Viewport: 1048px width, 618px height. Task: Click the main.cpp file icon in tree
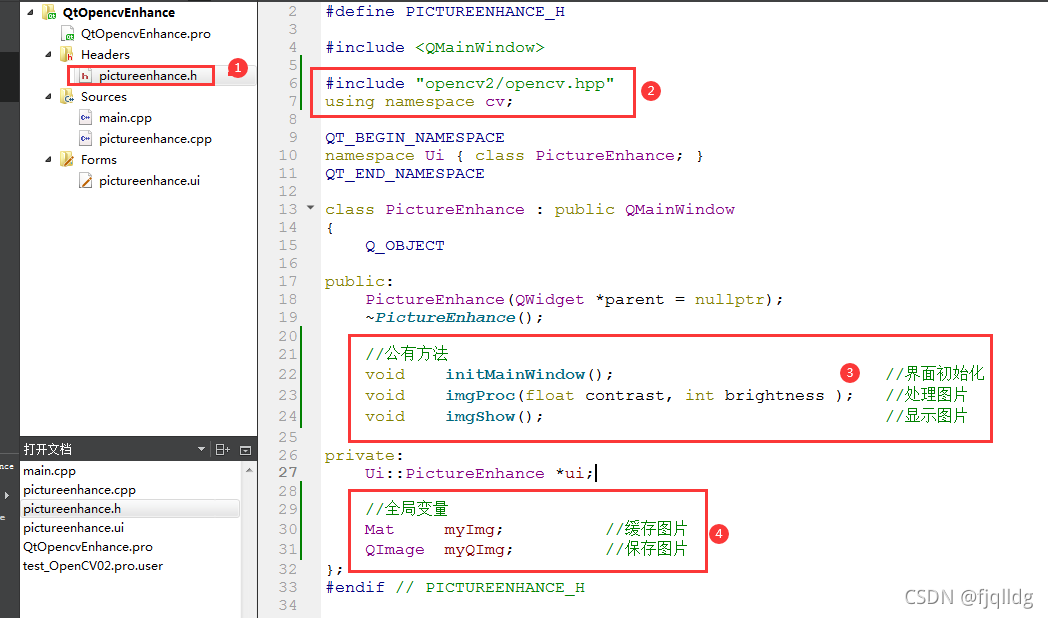pos(85,118)
